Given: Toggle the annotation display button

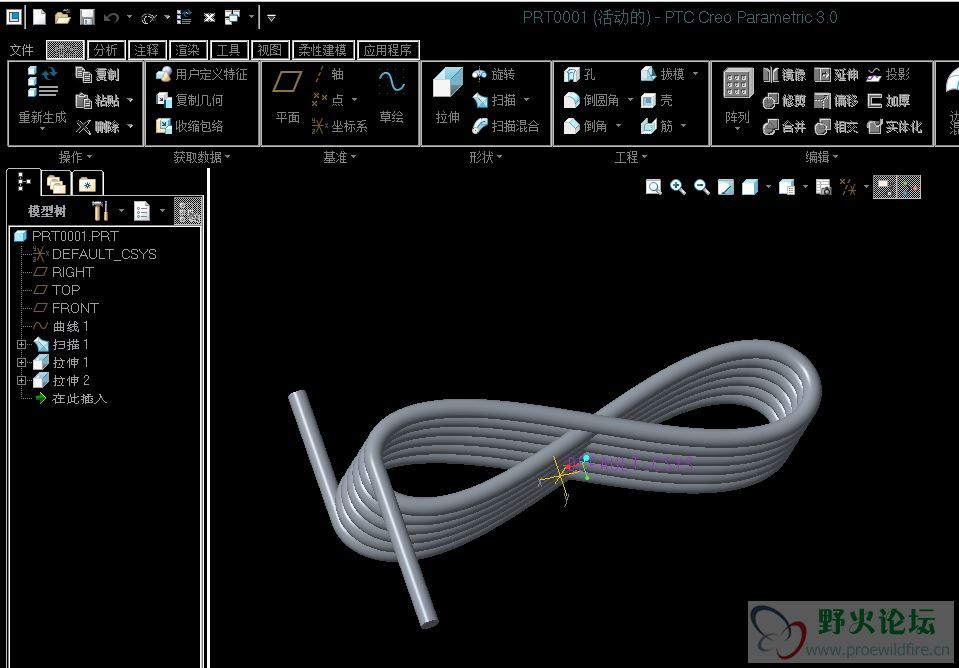Looking at the screenshot, I should coord(884,187).
